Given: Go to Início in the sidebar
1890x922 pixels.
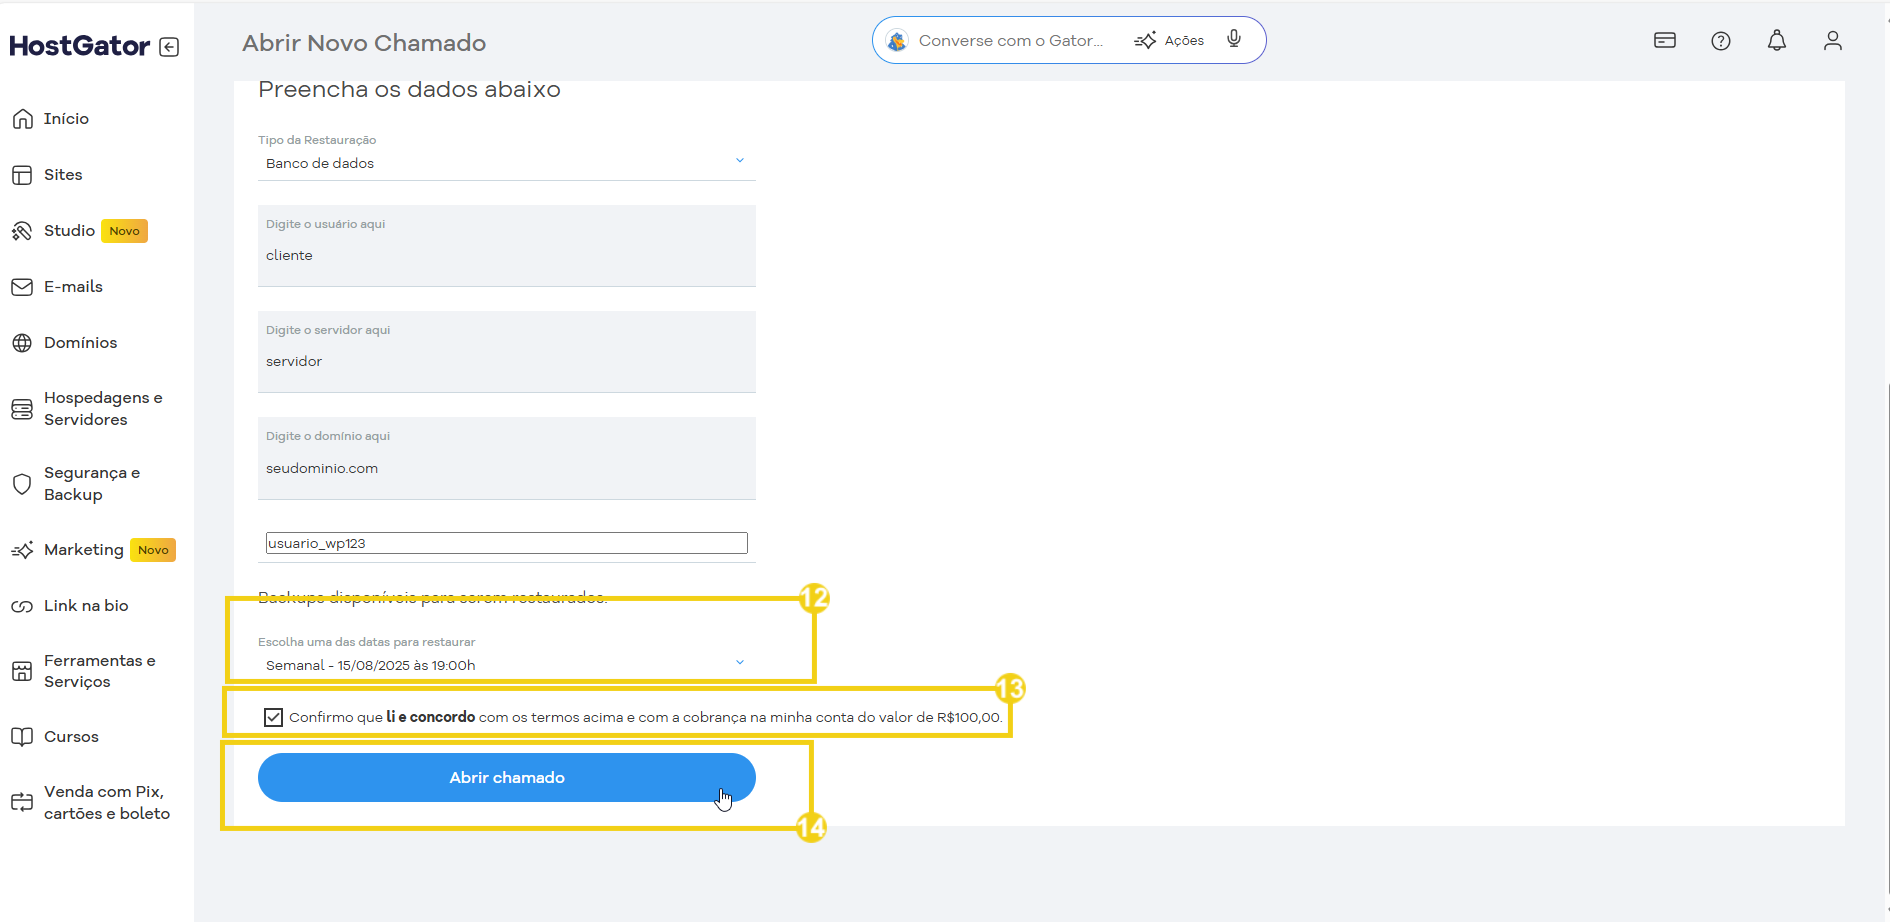Looking at the screenshot, I should click(66, 119).
